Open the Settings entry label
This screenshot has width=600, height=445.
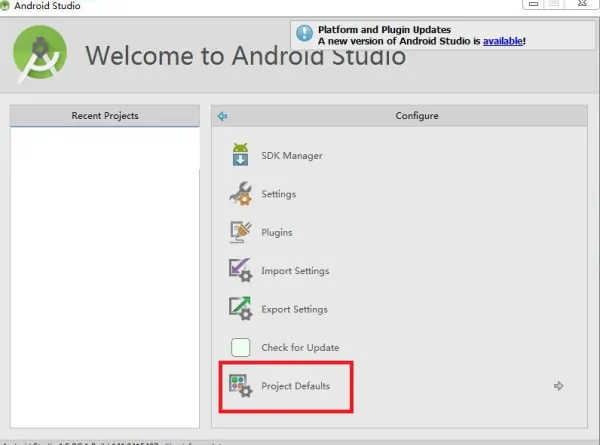[x=279, y=194]
